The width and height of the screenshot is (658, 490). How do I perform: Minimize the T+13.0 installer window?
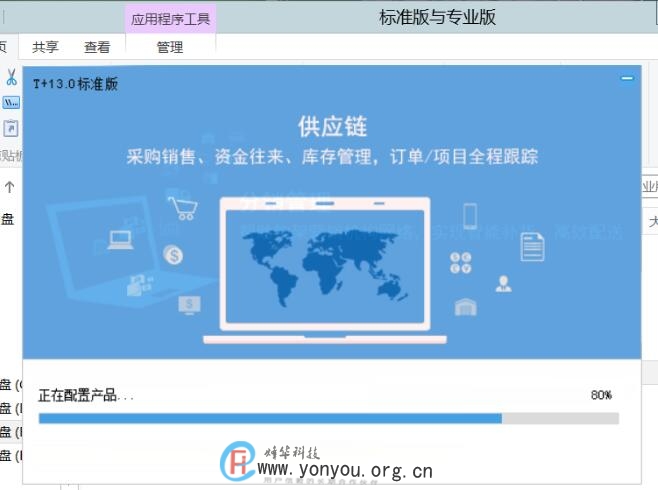(x=627, y=78)
